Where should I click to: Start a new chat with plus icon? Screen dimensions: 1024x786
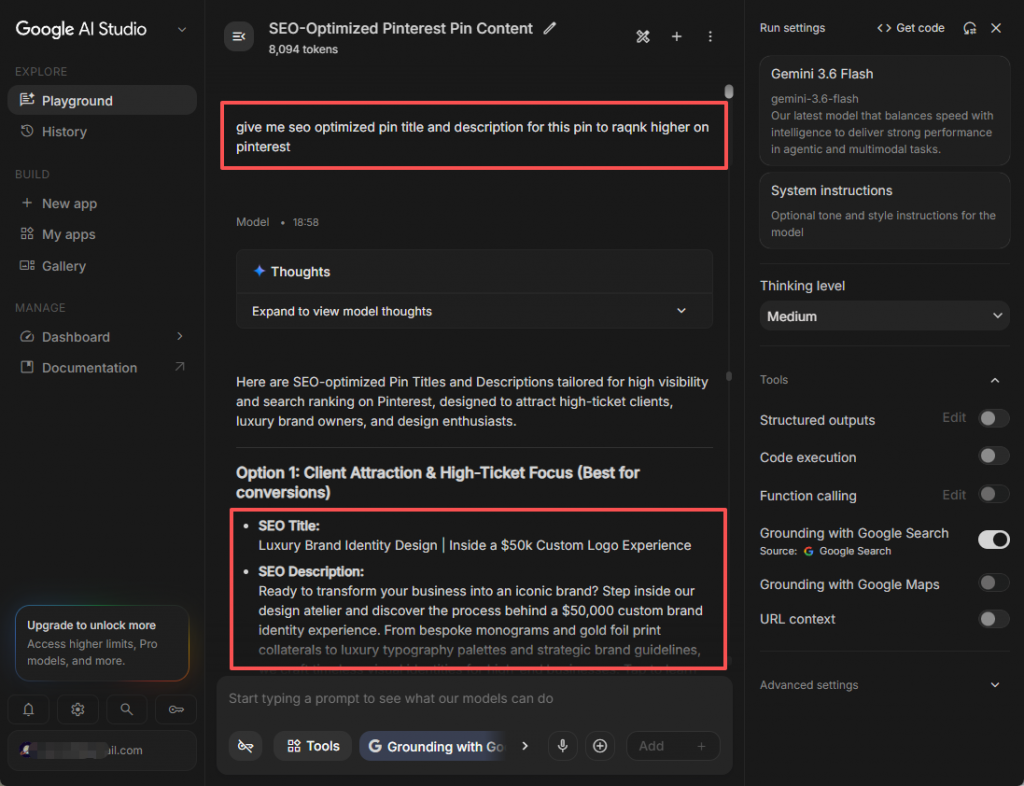[x=677, y=37]
